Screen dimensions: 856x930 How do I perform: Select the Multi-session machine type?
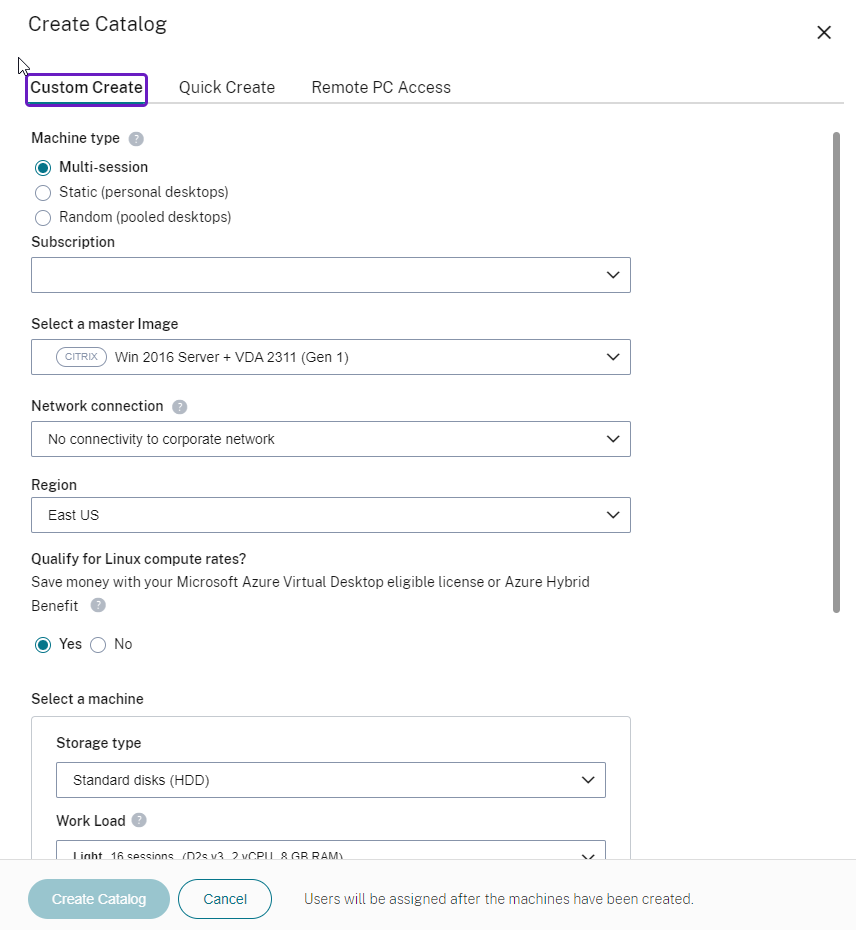(x=43, y=168)
